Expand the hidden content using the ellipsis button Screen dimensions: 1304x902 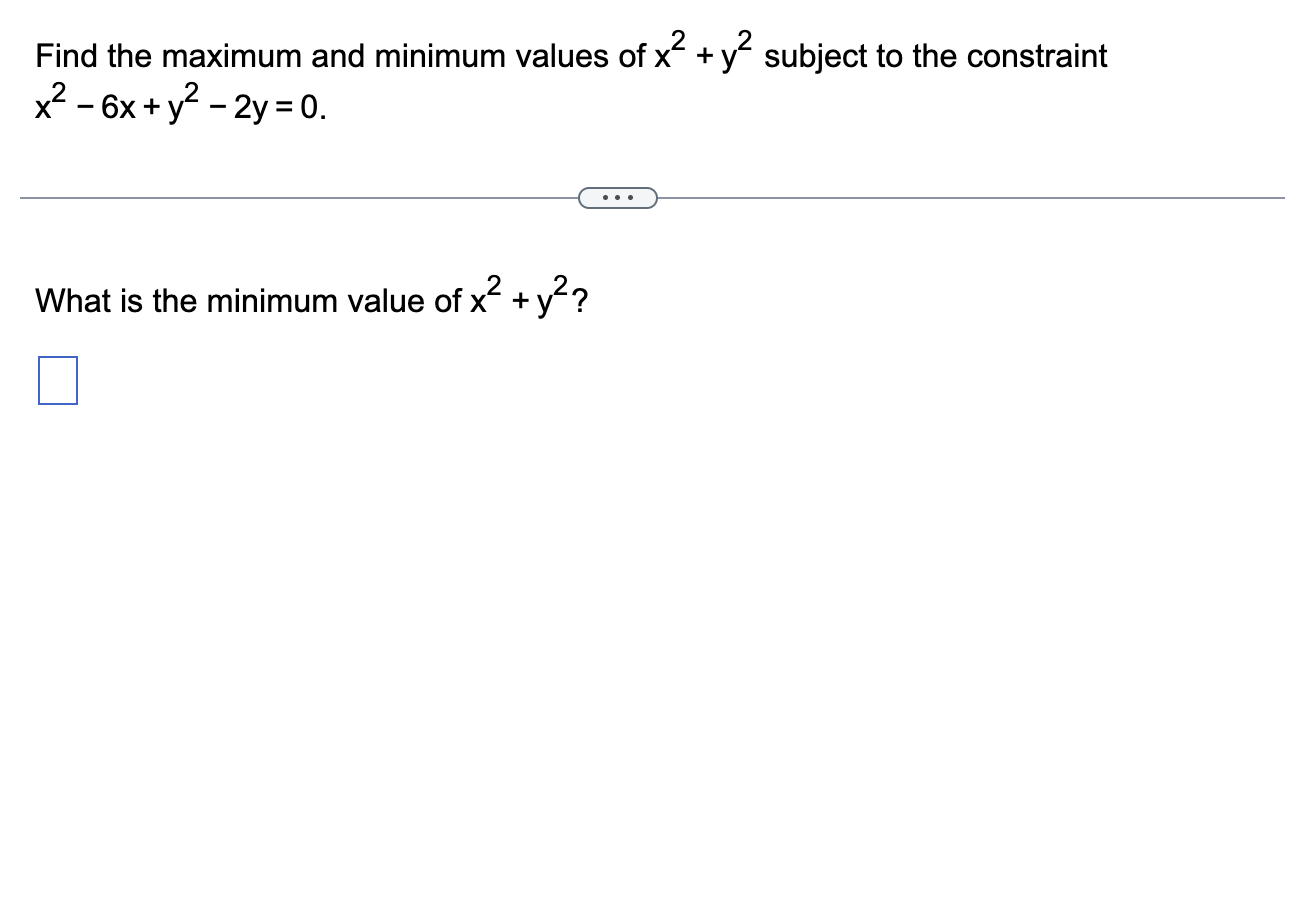618,197
